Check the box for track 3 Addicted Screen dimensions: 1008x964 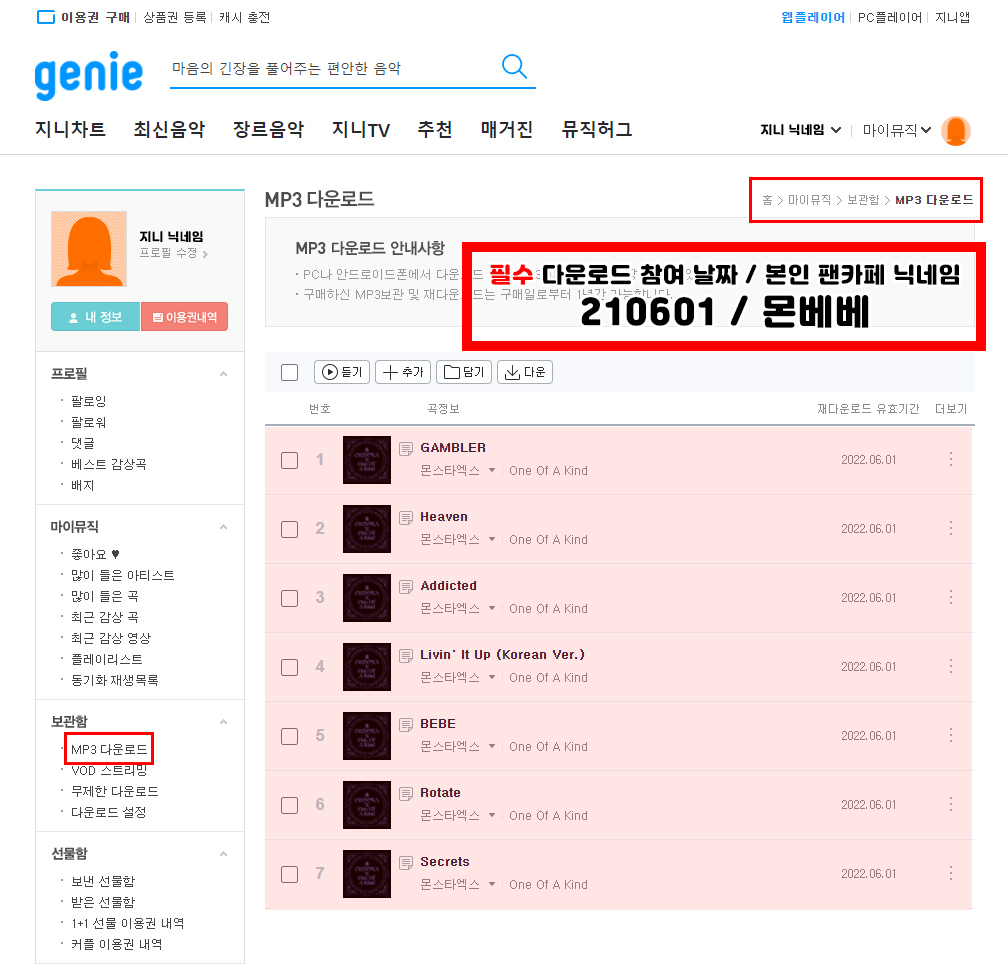(289, 598)
